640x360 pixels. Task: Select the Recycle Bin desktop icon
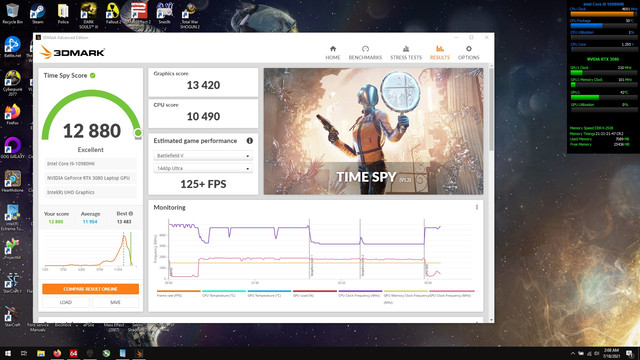coord(13,13)
